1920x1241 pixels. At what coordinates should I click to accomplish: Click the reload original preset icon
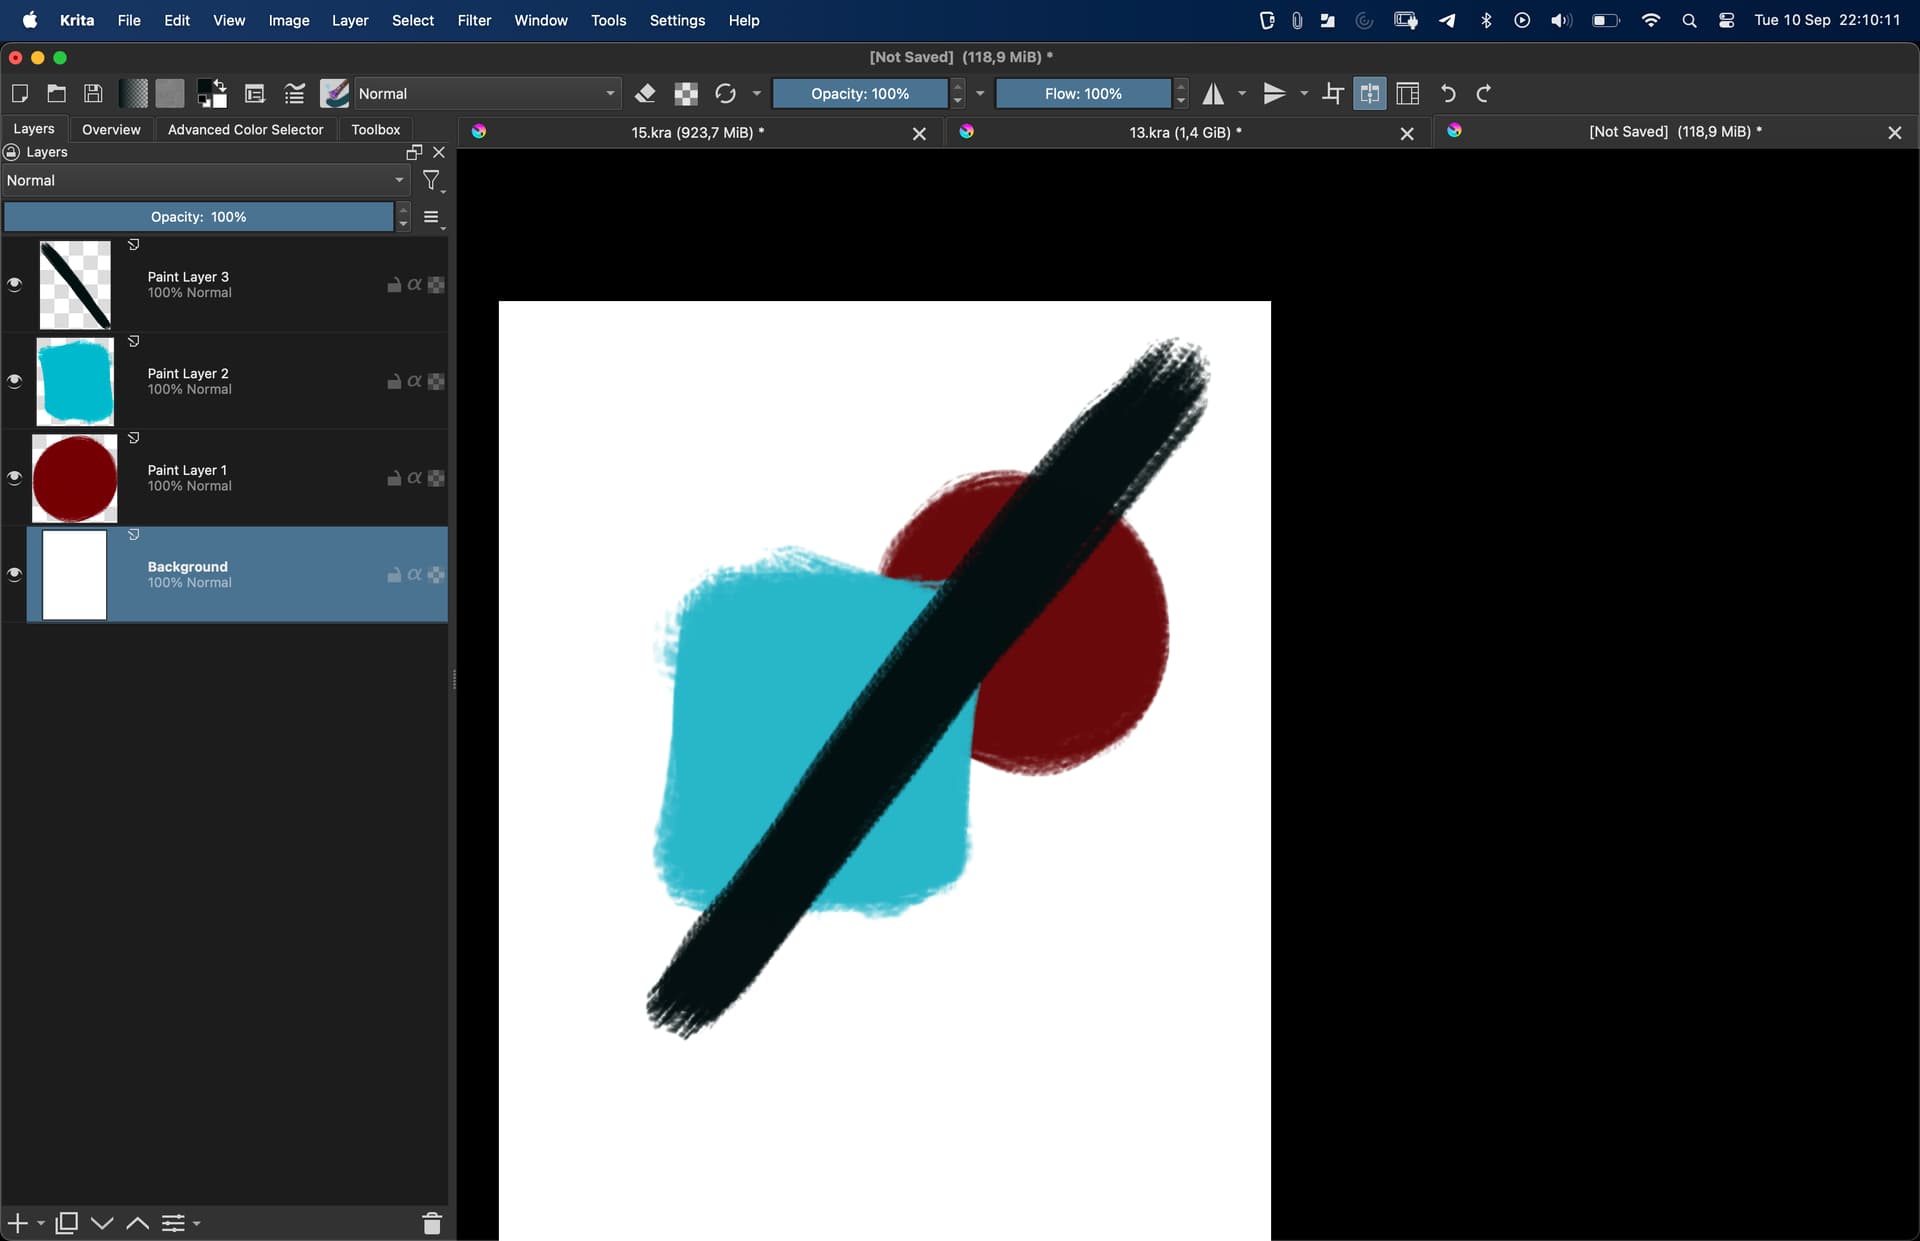pyautogui.click(x=725, y=94)
